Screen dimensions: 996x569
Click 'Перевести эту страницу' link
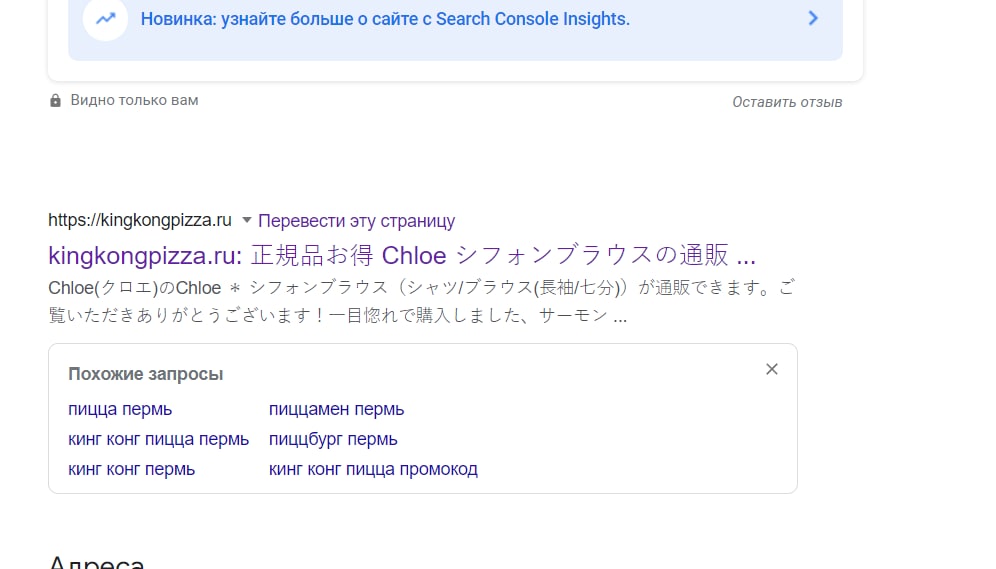(x=357, y=220)
